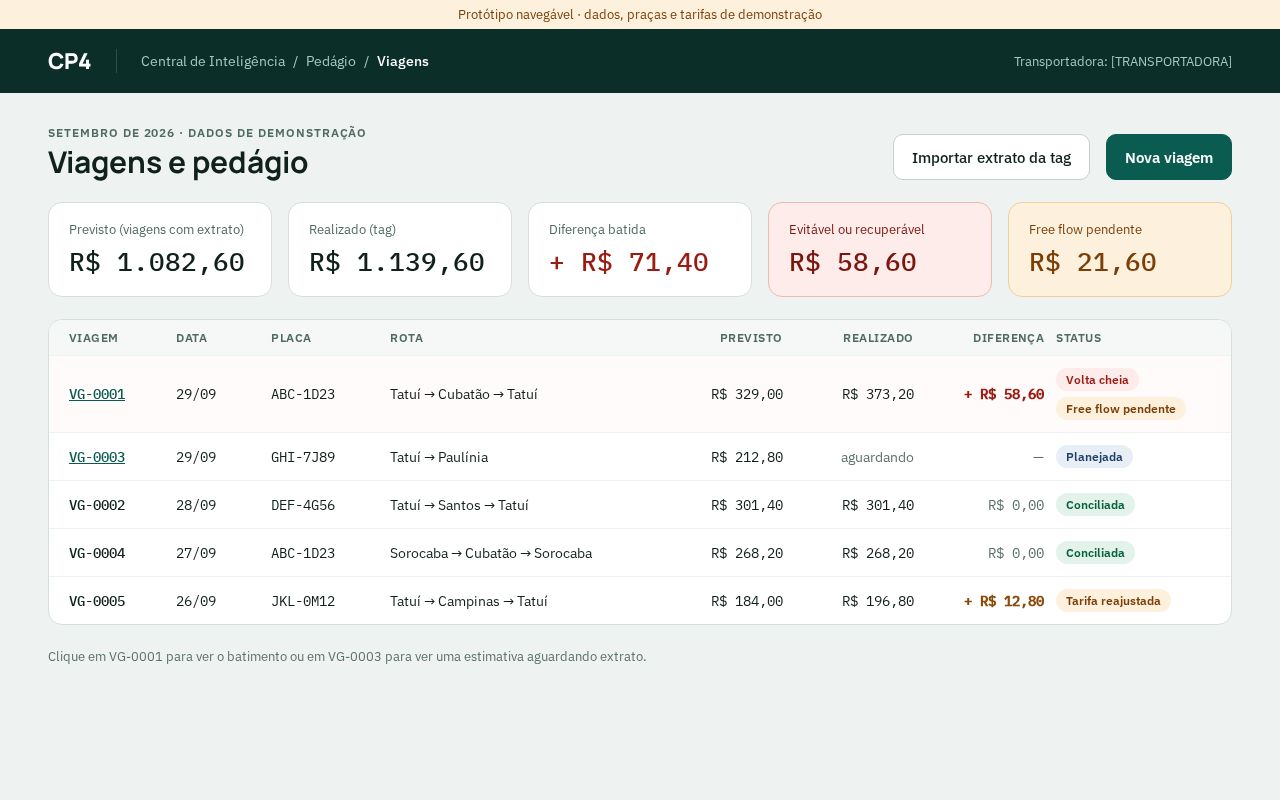Open trip VG-0003 link
1280x800 pixels.
(97, 457)
